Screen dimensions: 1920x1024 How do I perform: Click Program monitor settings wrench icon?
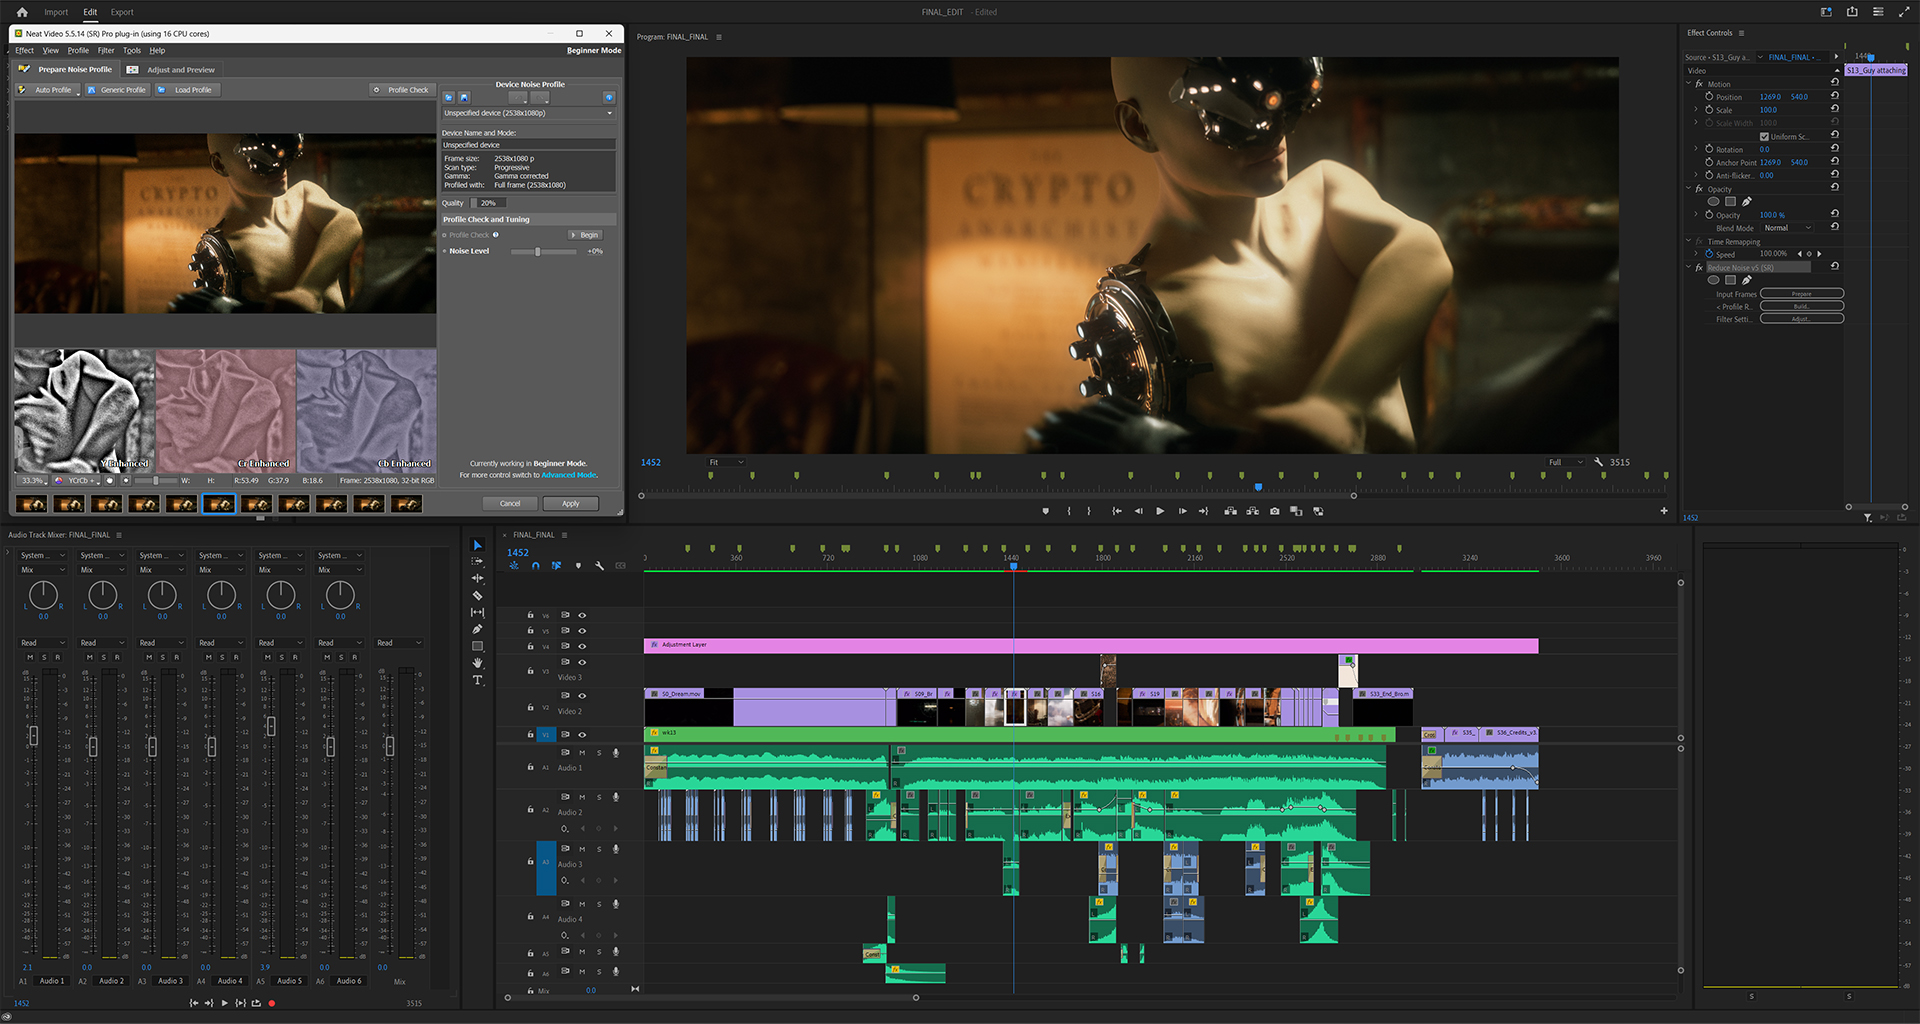pyautogui.click(x=1599, y=462)
